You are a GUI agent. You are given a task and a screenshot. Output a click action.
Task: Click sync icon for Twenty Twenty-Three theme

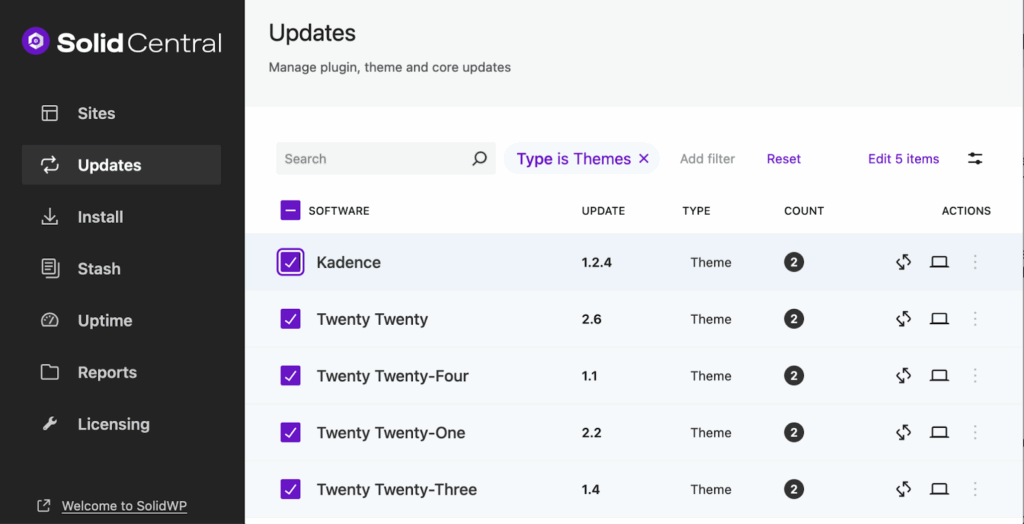pos(903,489)
